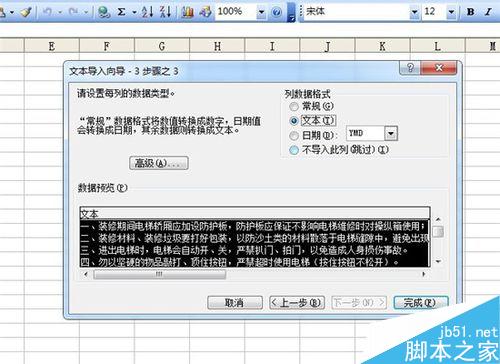Select column I header
This screenshot has height=364, width=500.
coord(272,46)
